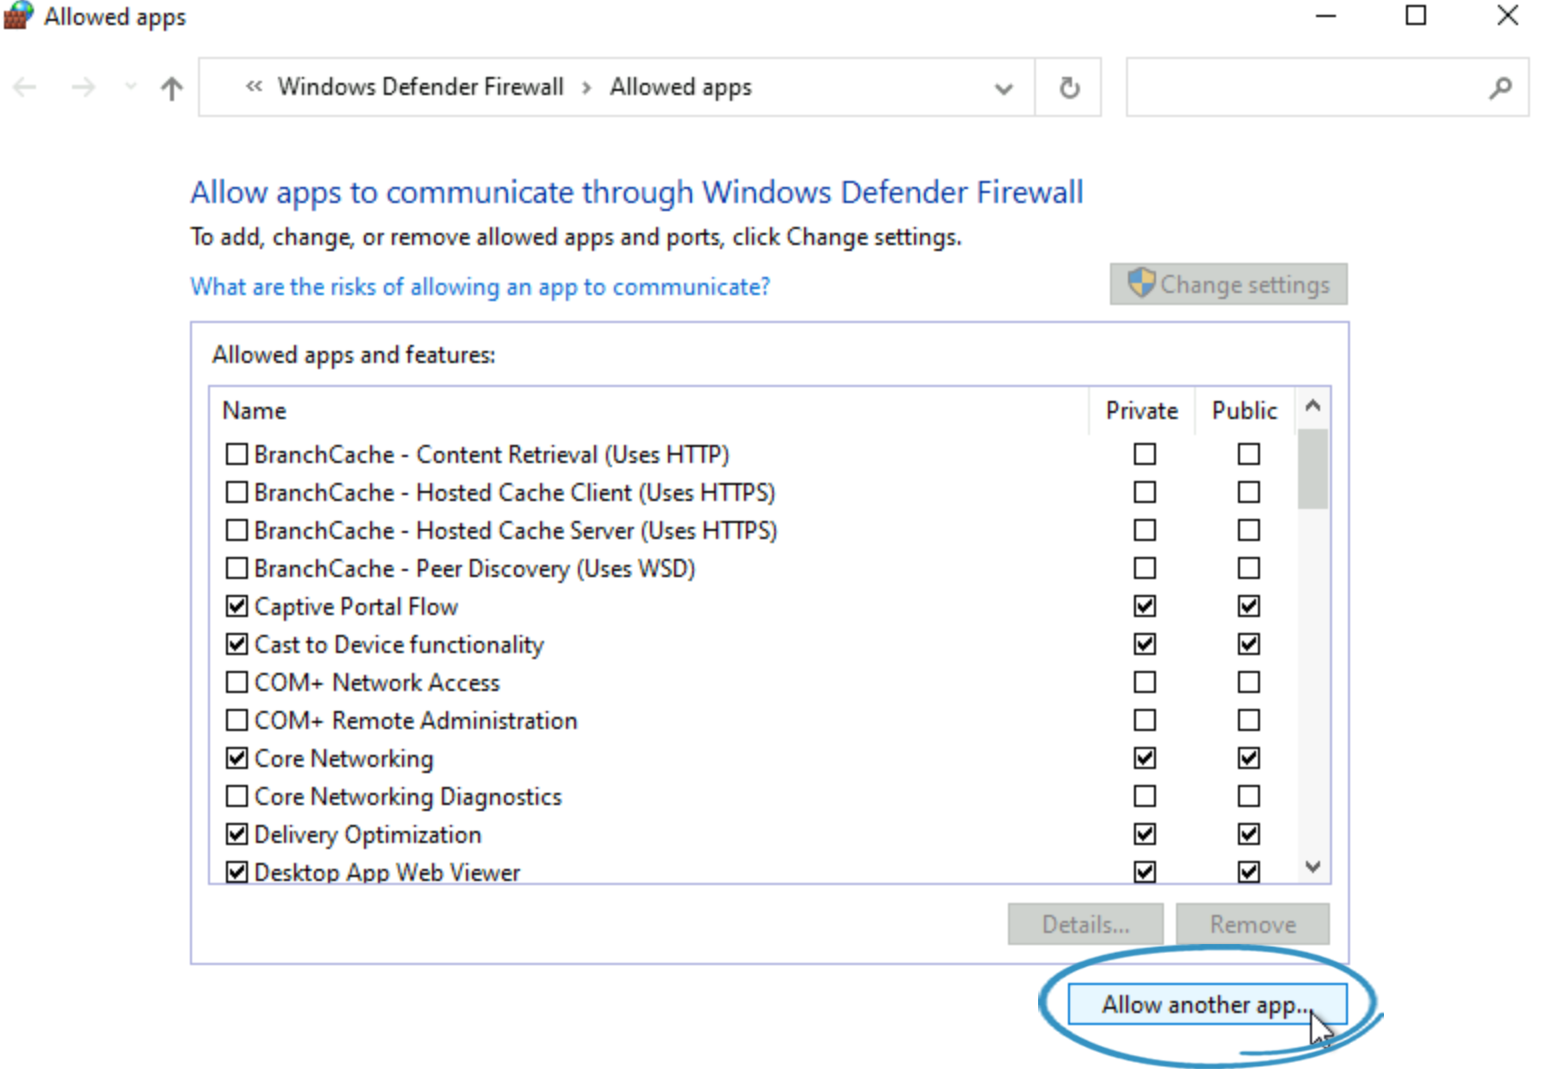The image size is (1541, 1079).
Task: Click the Private column header
Action: [1142, 411]
